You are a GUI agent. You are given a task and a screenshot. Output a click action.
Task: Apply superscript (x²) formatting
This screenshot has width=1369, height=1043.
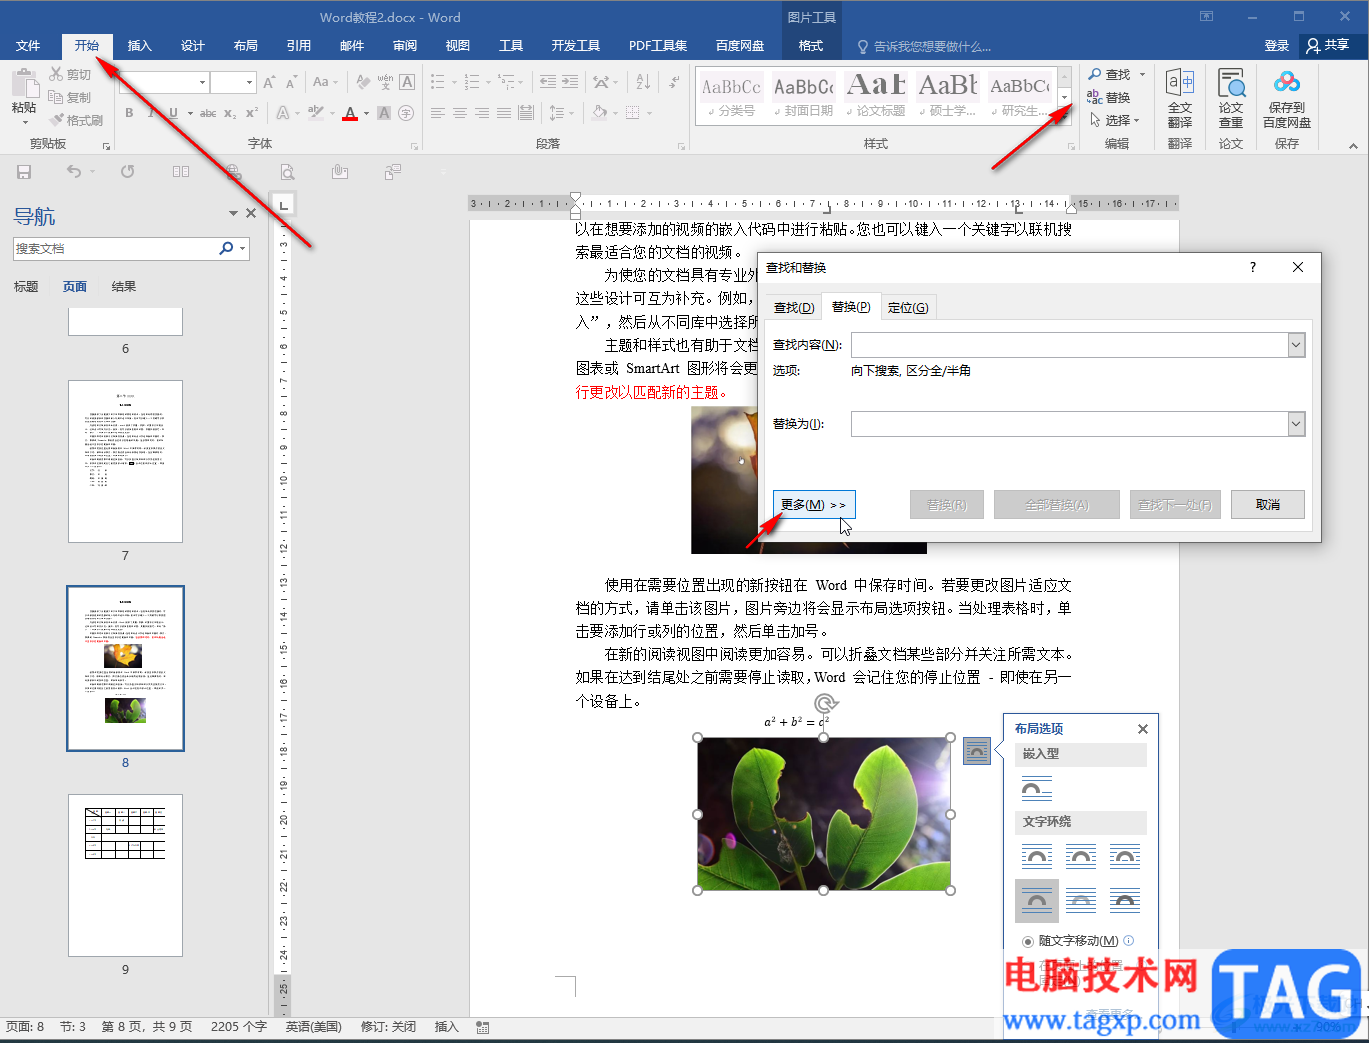coord(252,113)
